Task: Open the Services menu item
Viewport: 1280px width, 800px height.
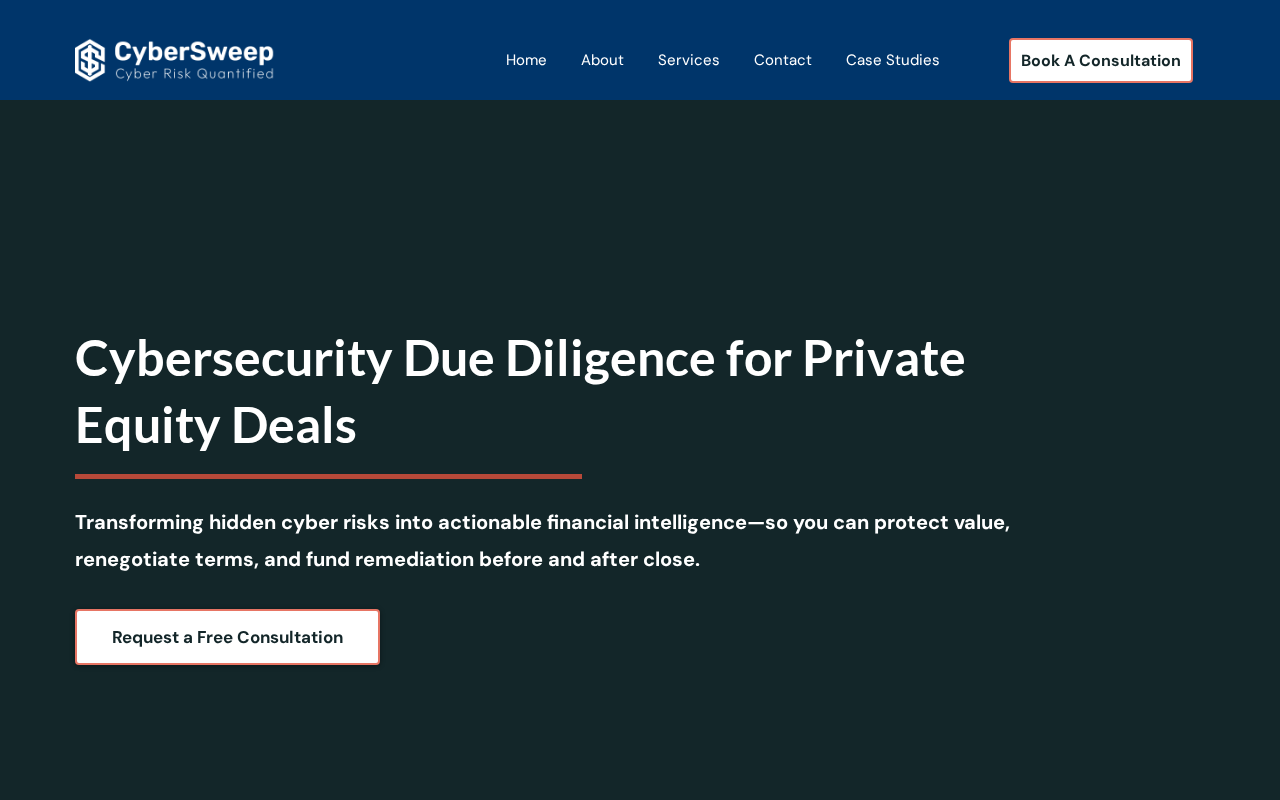Action: [x=689, y=60]
